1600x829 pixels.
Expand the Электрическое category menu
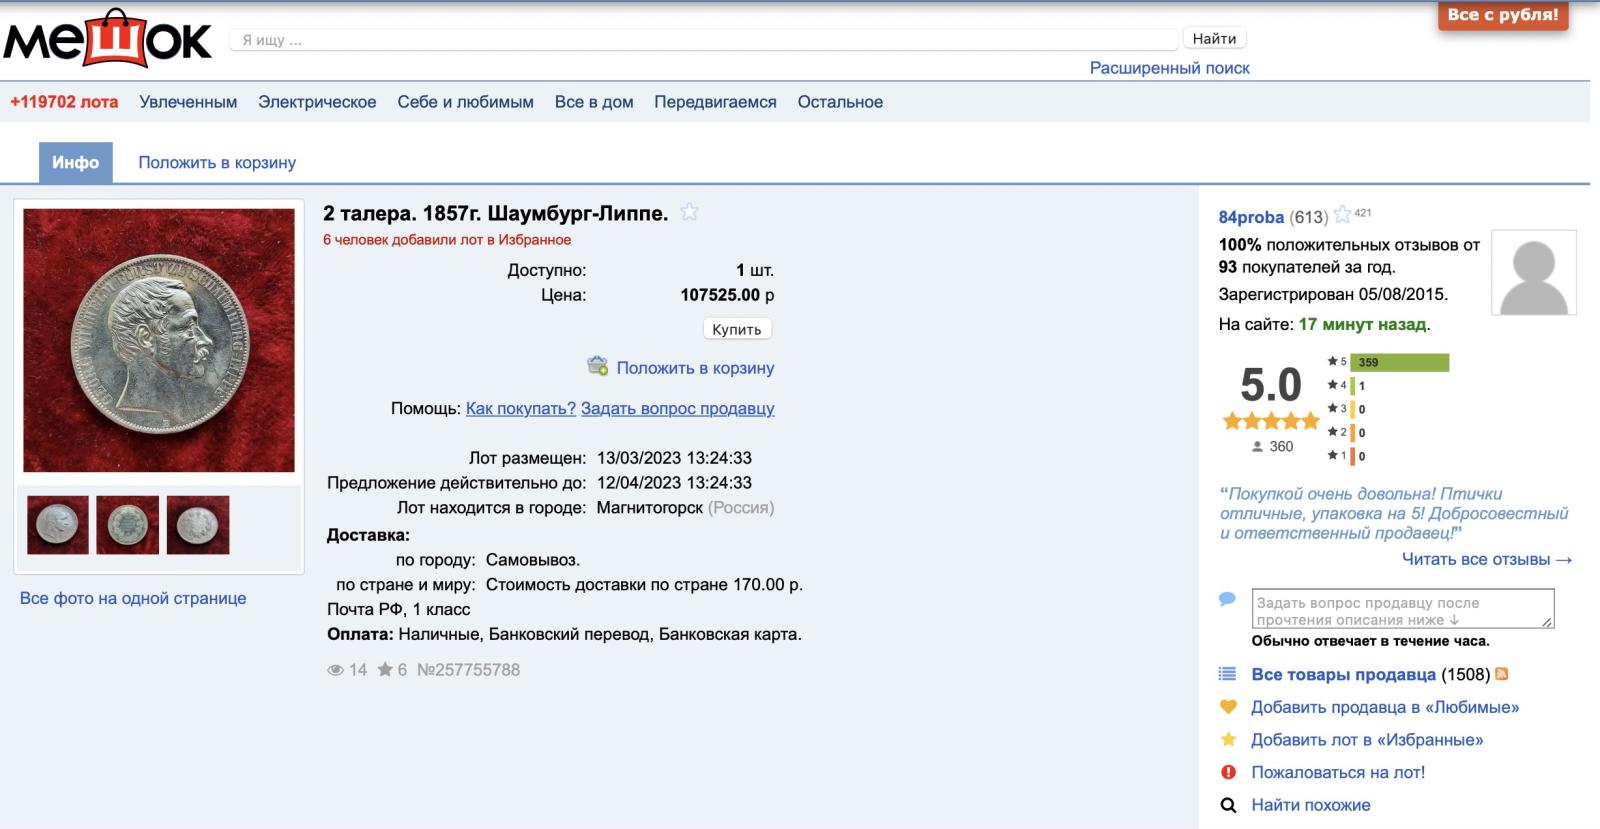[317, 102]
